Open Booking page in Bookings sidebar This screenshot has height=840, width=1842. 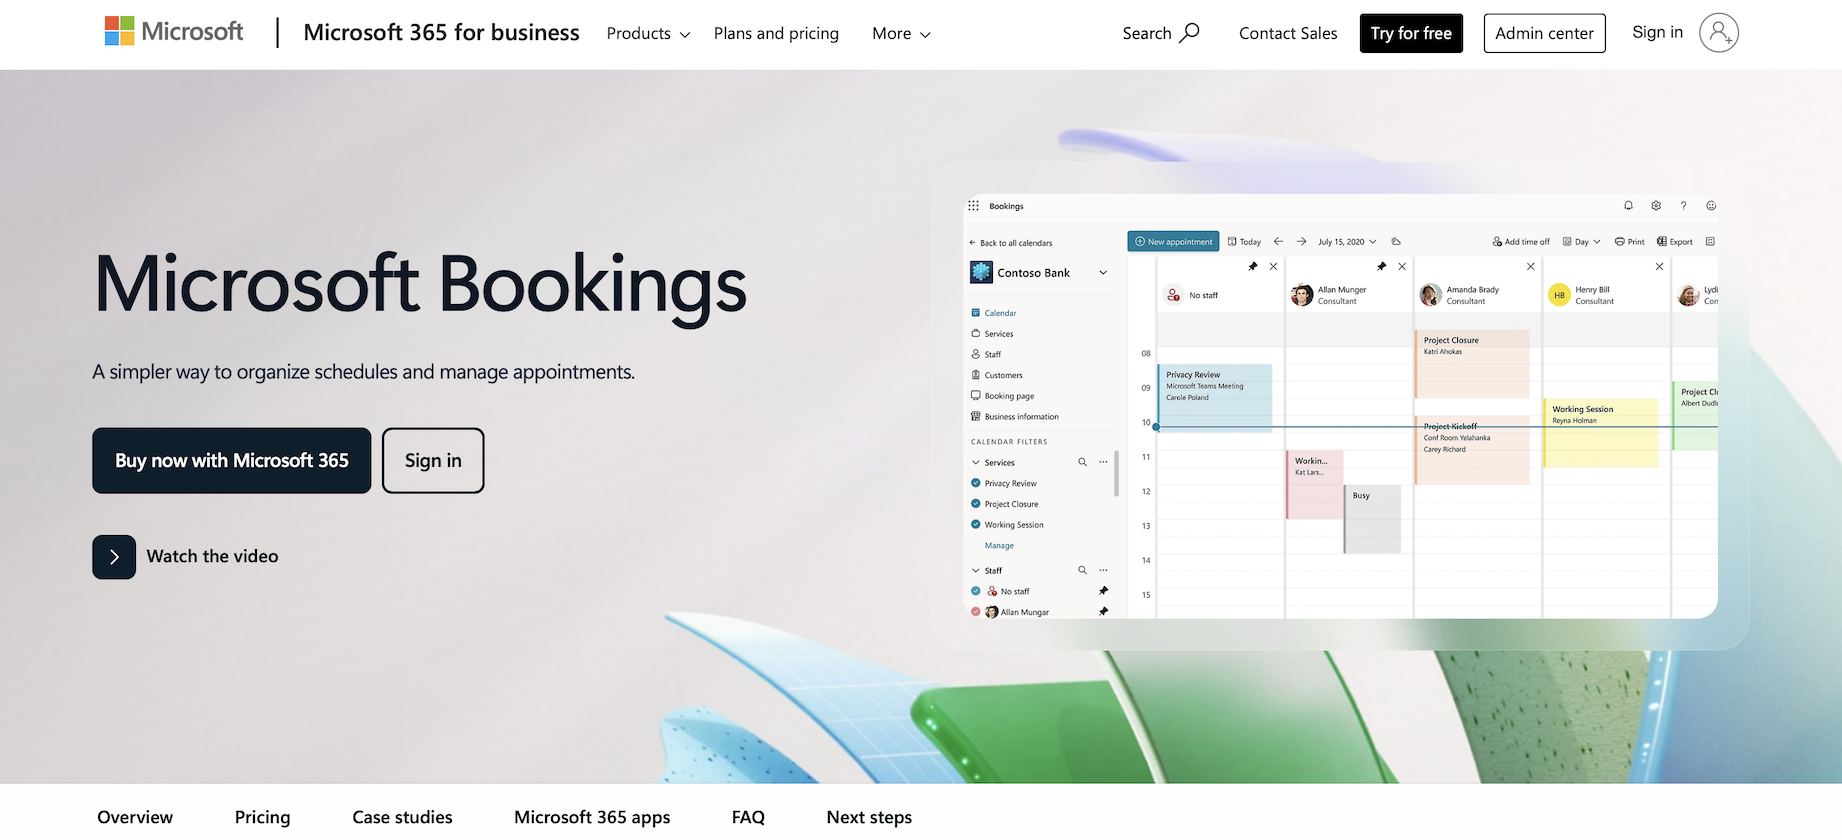[x=1003, y=396]
